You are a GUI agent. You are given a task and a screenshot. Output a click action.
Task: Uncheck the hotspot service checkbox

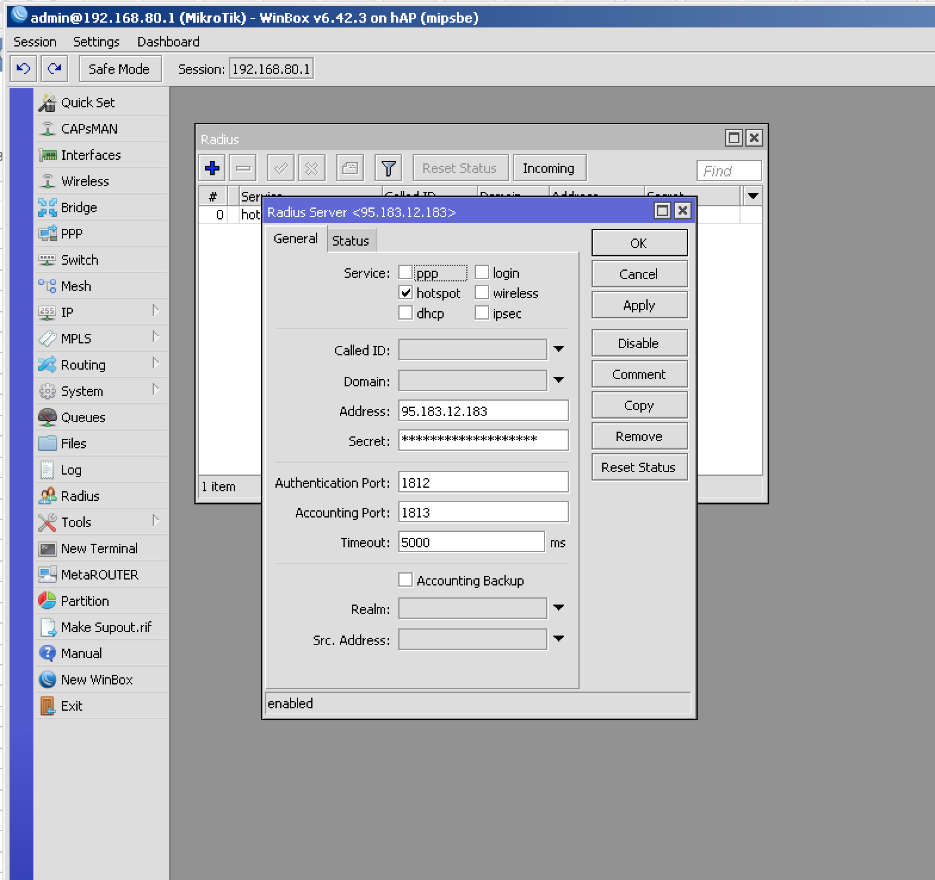click(x=405, y=293)
